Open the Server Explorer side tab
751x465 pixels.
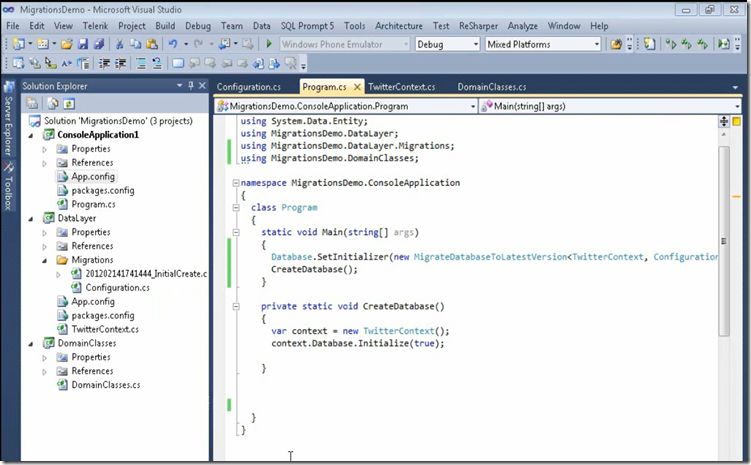(x=9, y=120)
